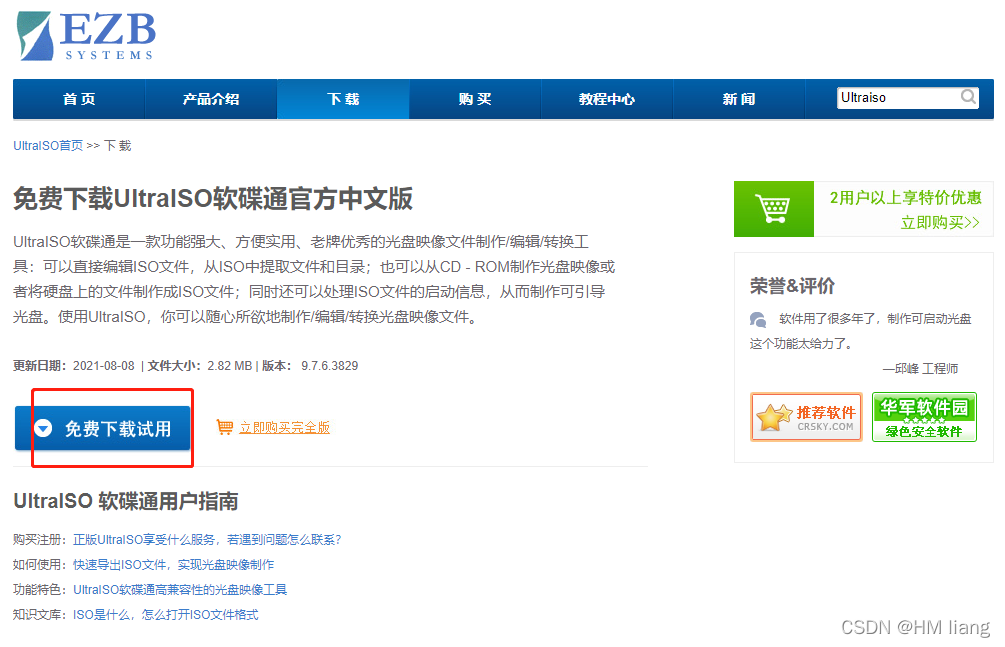Click the version text 9.7.6.3829
Viewport: 1005px width, 647px height.
click(x=329, y=366)
